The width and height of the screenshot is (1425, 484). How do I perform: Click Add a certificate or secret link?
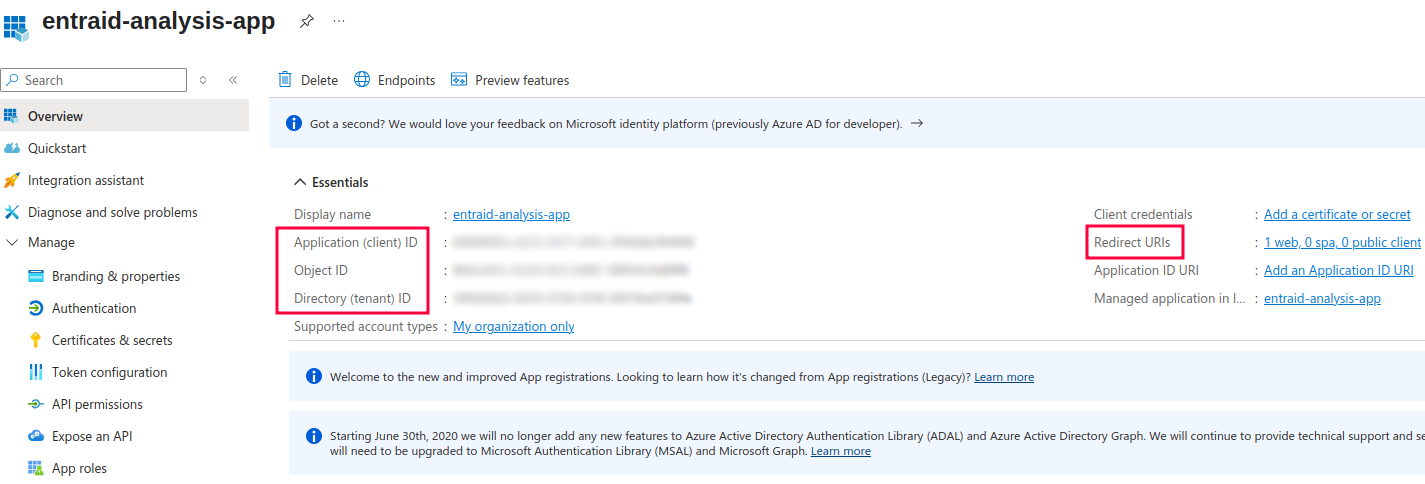point(1337,214)
